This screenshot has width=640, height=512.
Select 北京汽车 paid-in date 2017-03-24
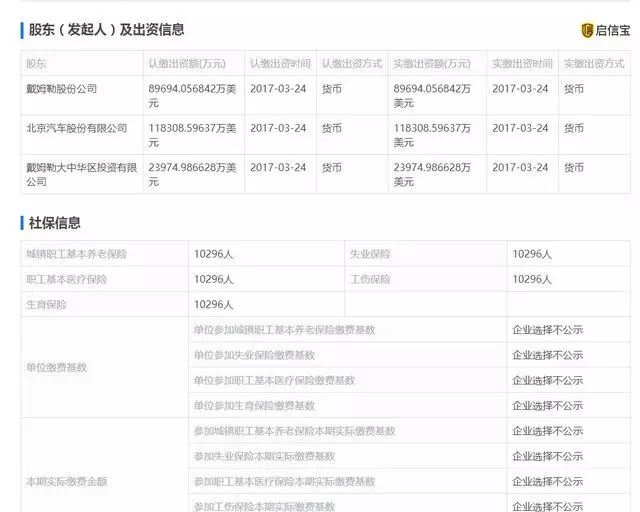click(520, 128)
